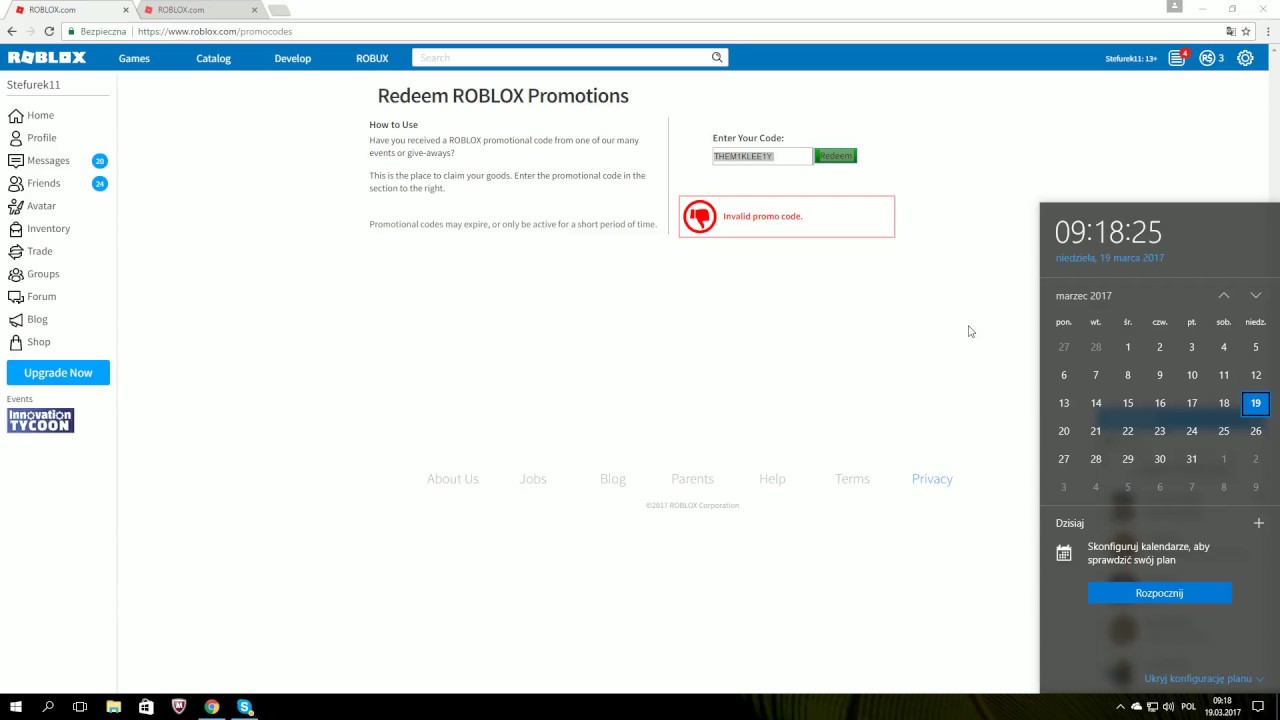The image size is (1280, 720).
Task: Click the McAfee icon in the taskbar
Action: (x=179, y=707)
